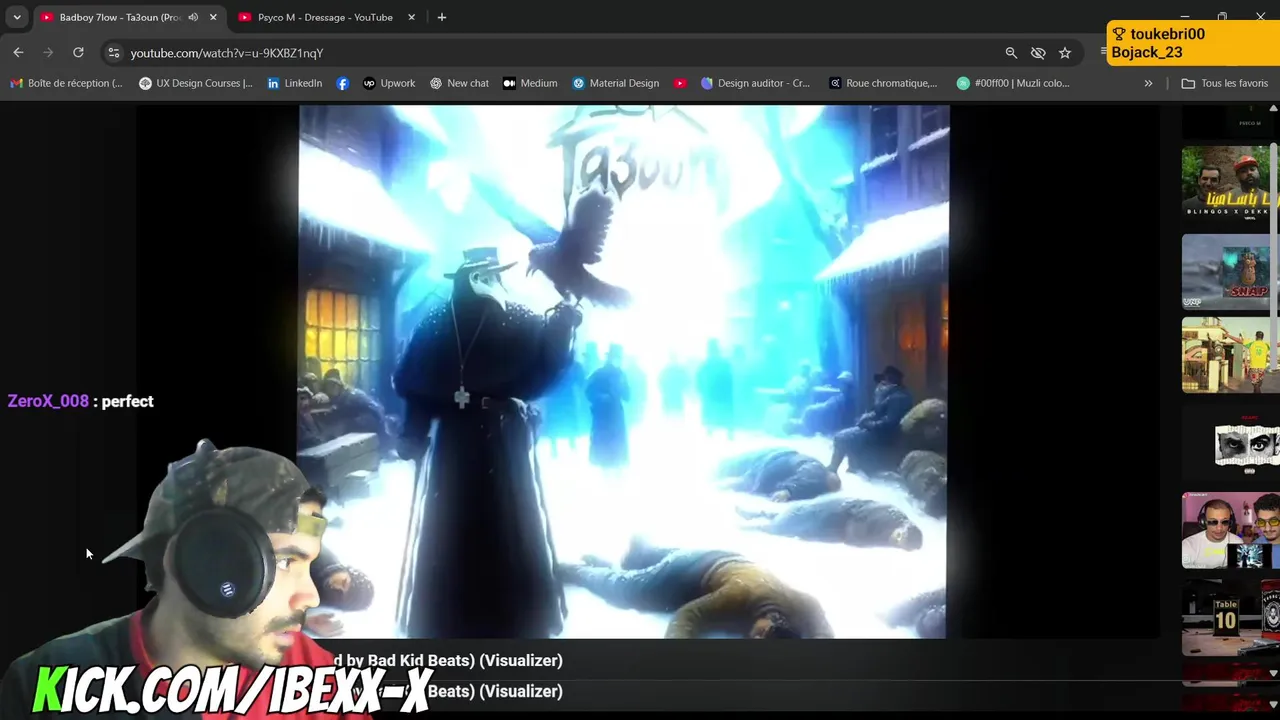Viewport: 1280px width, 720px height.
Task: Switch to Psyco M - Dressage YouTube tab
Action: click(326, 17)
